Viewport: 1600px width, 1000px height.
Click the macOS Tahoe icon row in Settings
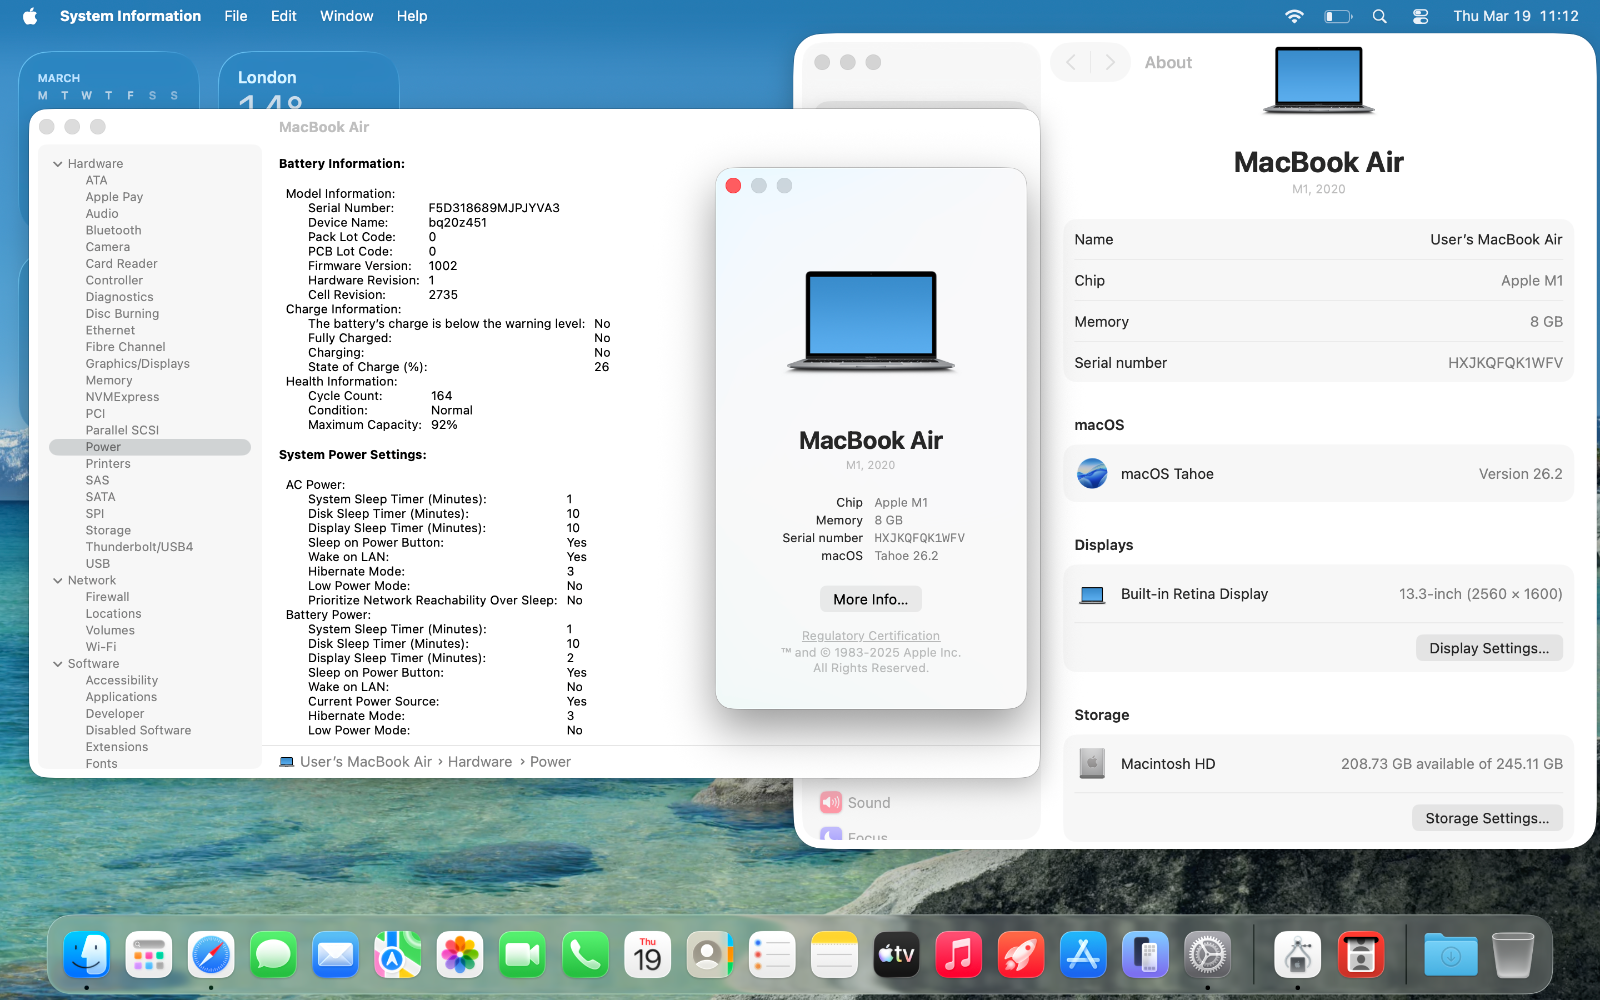(1318, 474)
